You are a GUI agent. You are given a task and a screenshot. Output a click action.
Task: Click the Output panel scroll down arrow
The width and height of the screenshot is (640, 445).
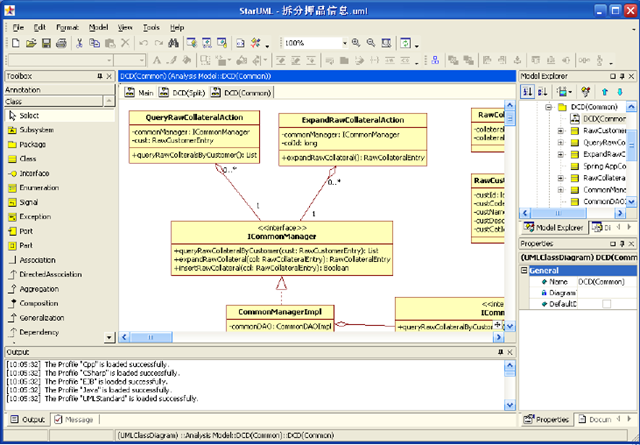pos(510,405)
